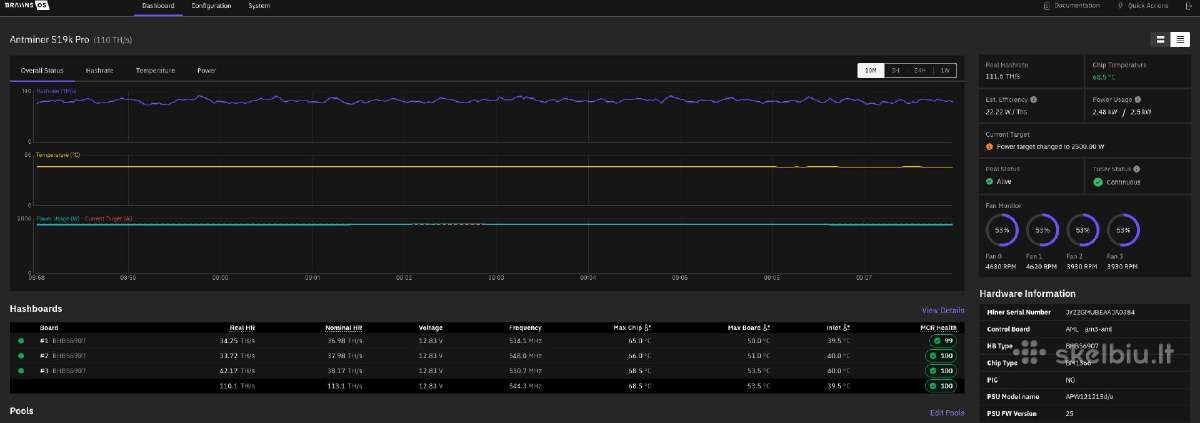Screen dimensions: 1200x423
Task: Click orange warning icon under Current Target
Action: pos(990,146)
